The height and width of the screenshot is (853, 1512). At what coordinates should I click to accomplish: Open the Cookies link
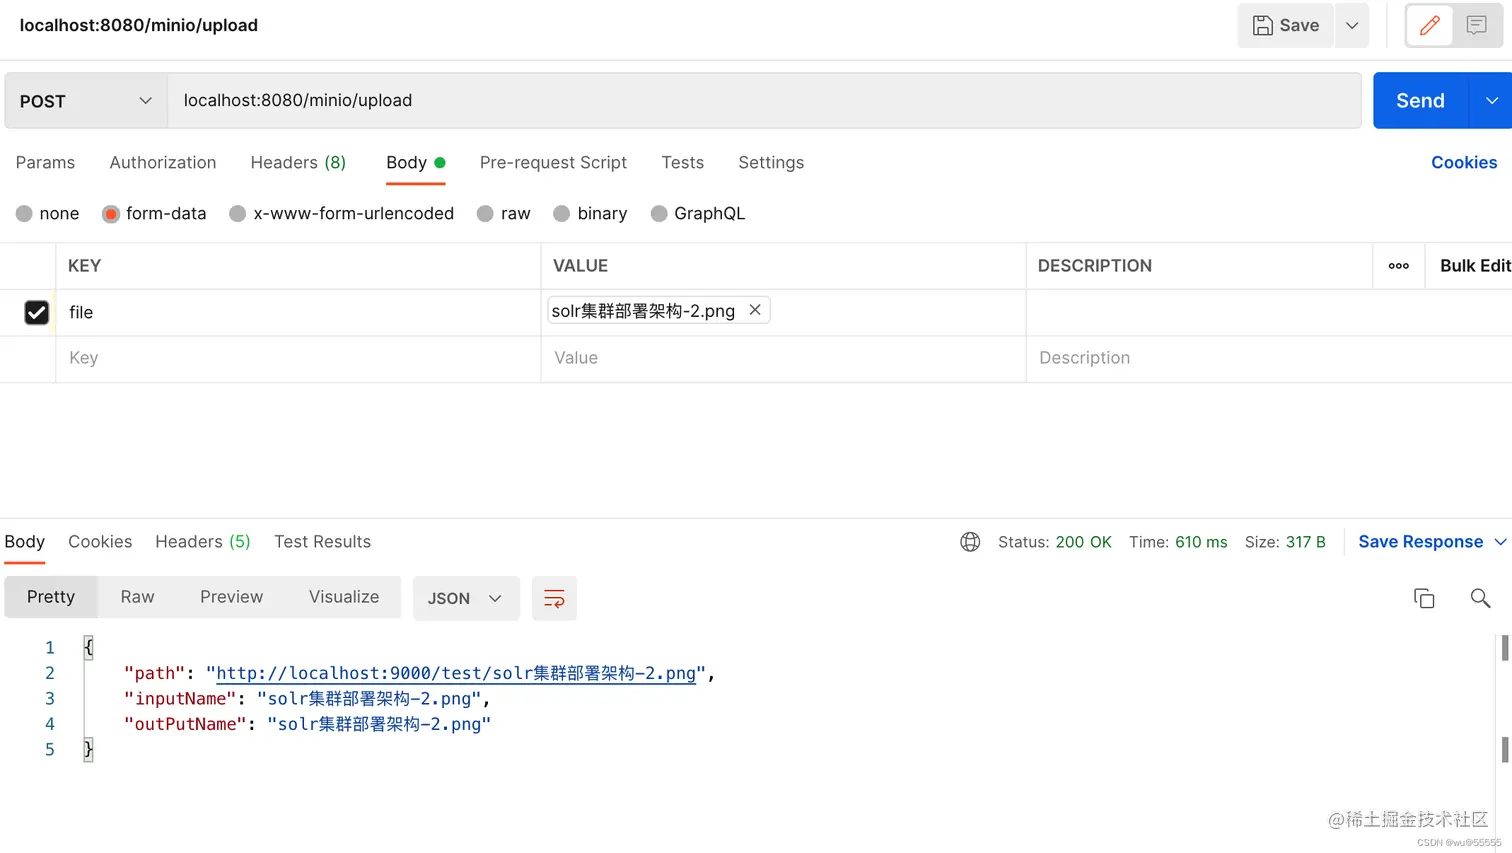1464,163
